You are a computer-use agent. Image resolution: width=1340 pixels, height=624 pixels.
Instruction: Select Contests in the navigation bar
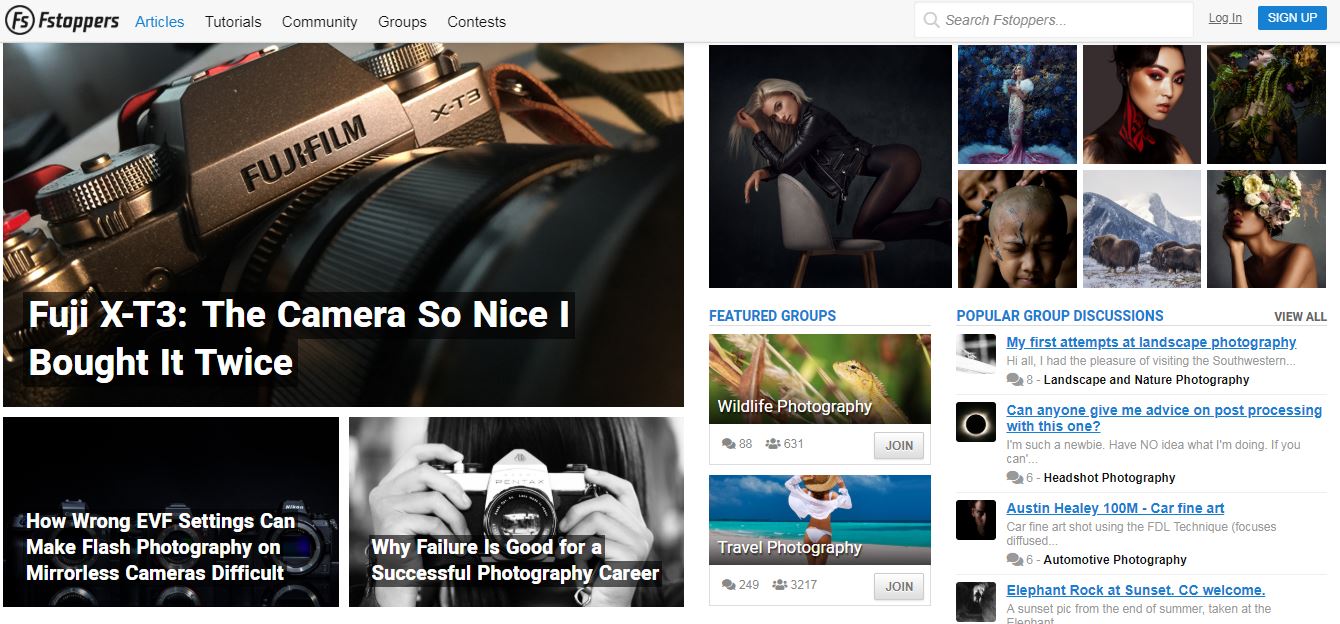coord(477,21)
